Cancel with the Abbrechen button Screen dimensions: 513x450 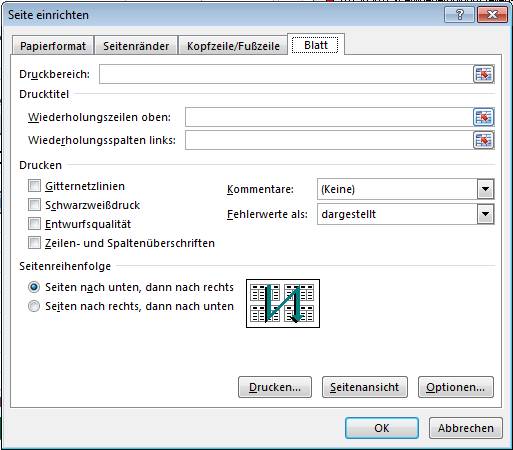tap(466, 428)
